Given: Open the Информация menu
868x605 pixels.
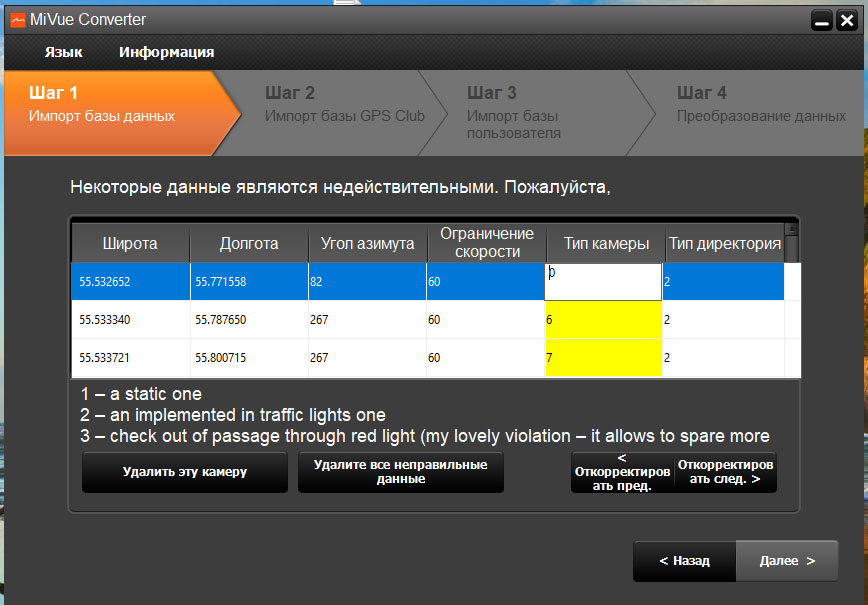Looking at the screenshot, I should click(166, 52).
